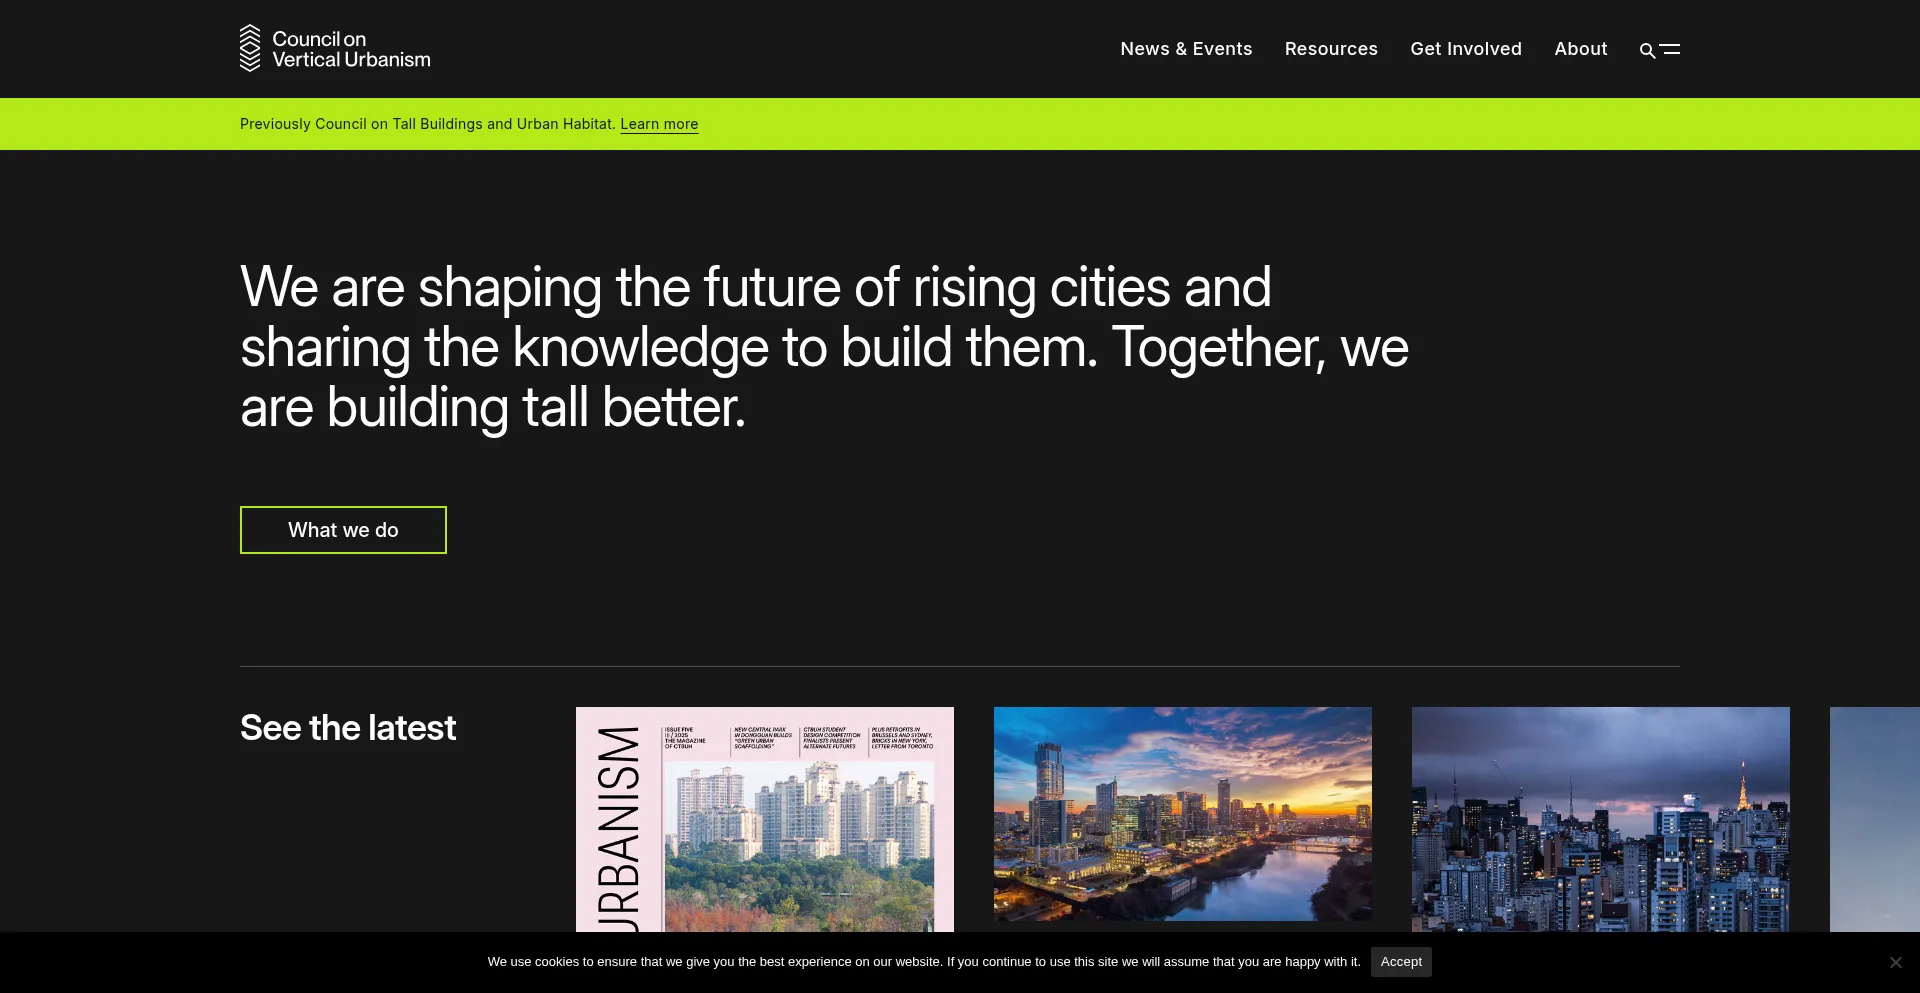Open the Get Involved dropdown
Screen dimensions: 1920x993
[1465, 48]
